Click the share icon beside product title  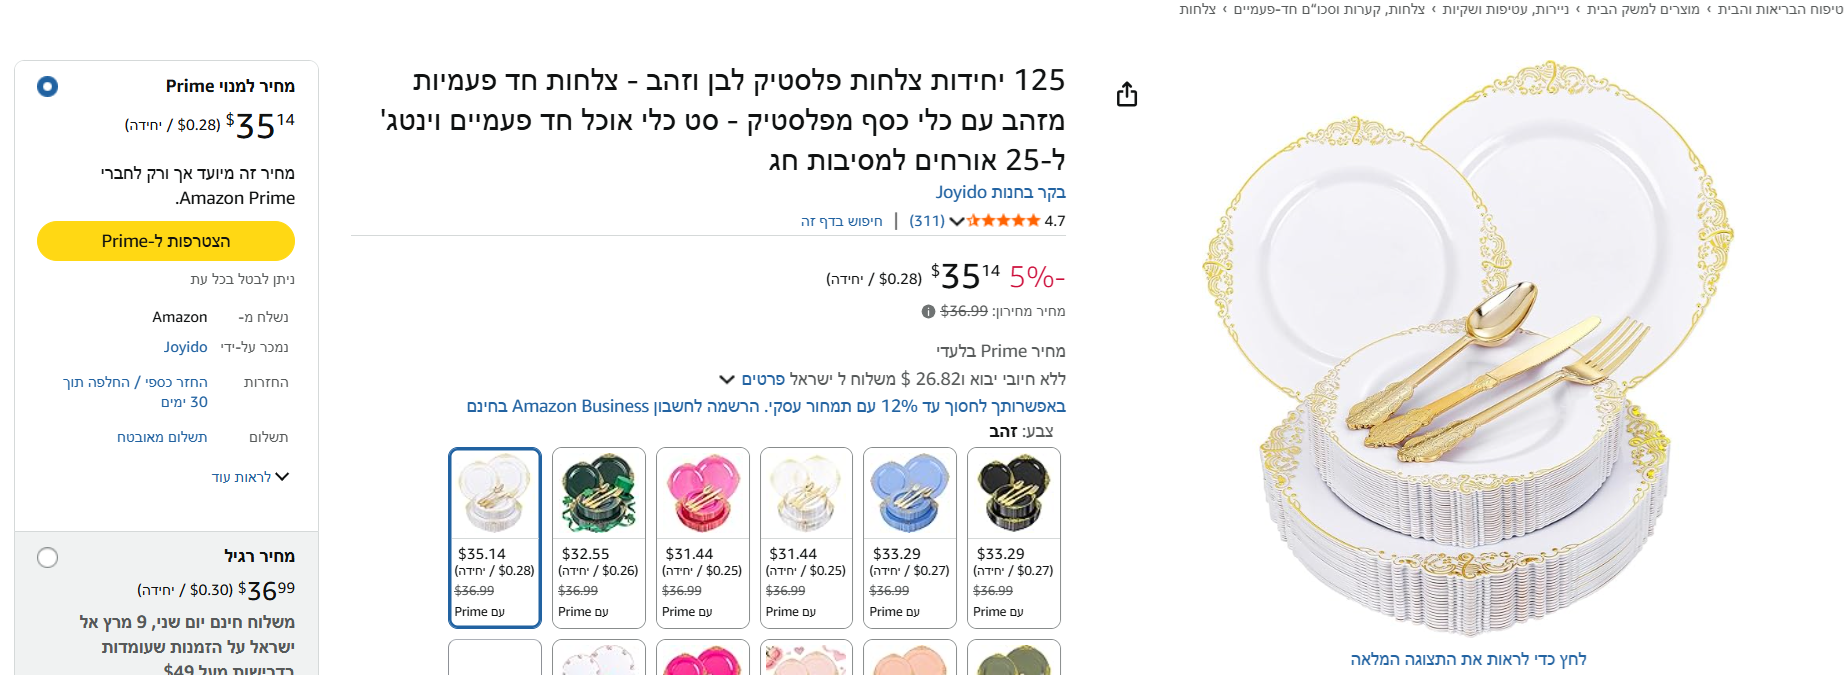coord(1127,94)
